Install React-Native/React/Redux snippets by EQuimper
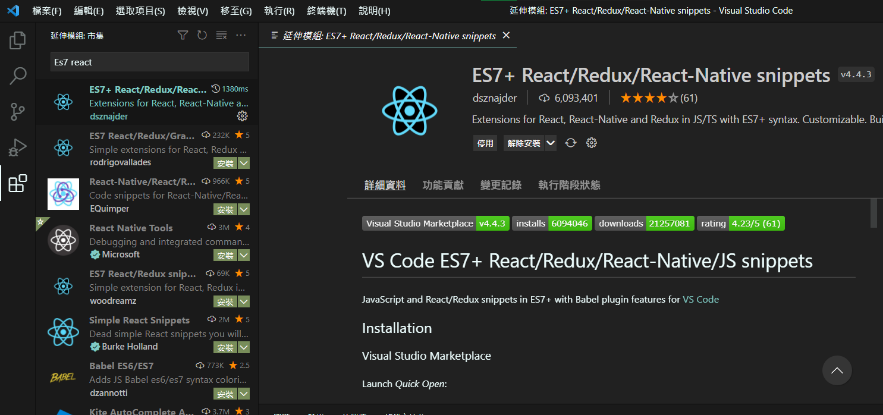 coord(225,209)
